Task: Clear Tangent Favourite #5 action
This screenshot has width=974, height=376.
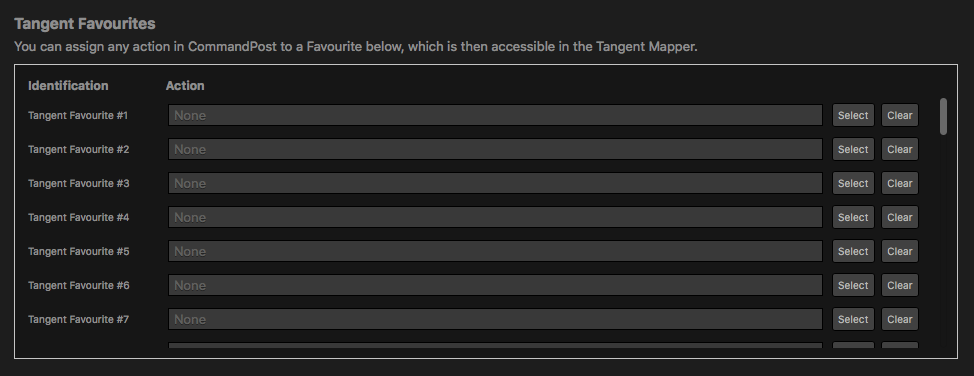Action: click(899, 251)
